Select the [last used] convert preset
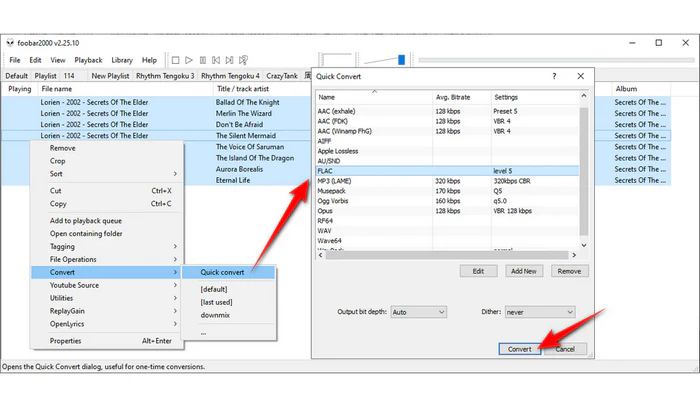Viewport: 700px width, 407px height. click(x=229, y=302)
